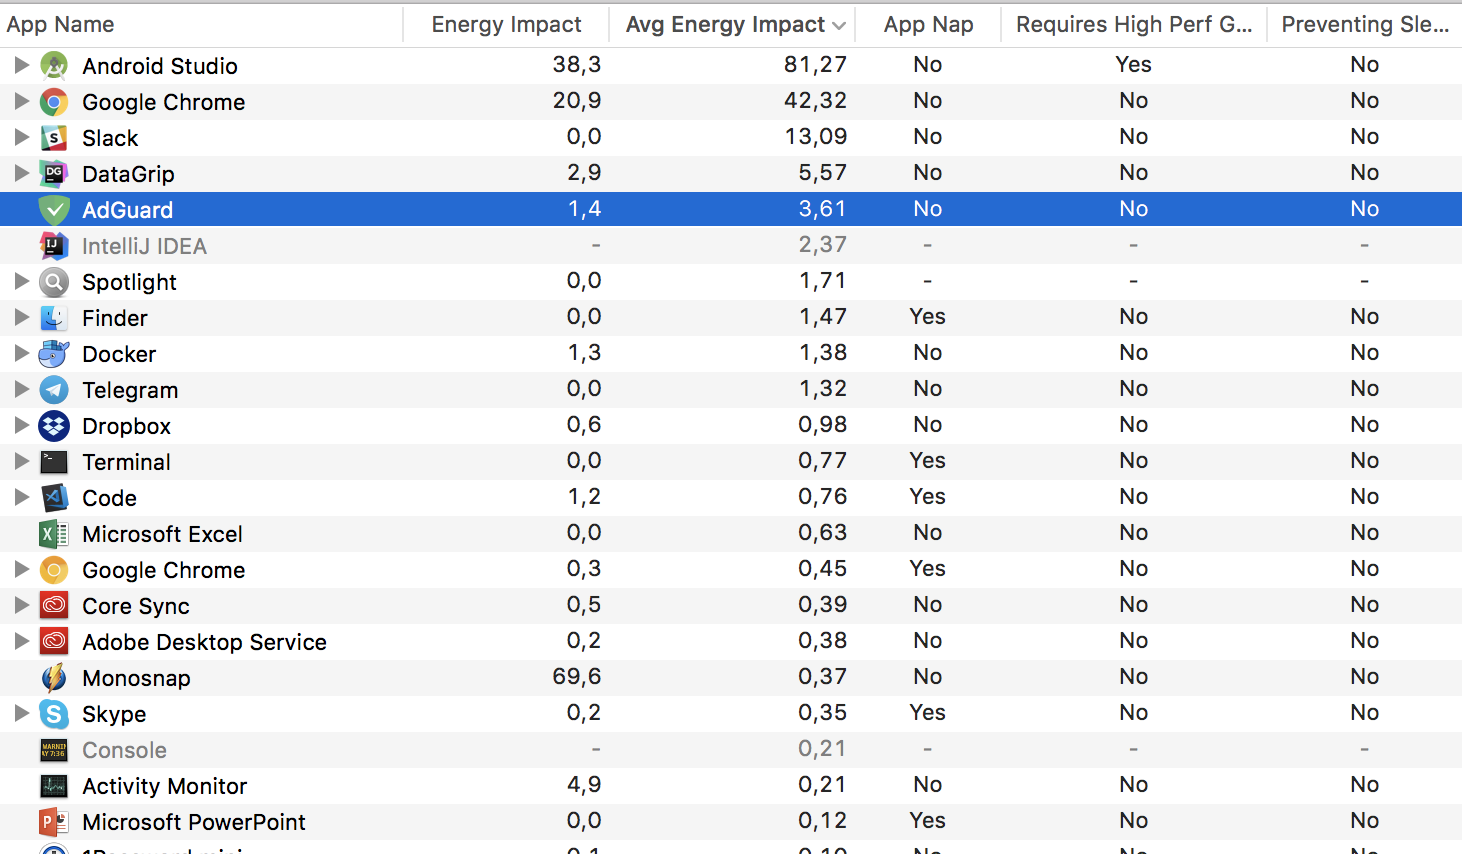Sort by the App Name column
The height and width of the screenshot is (854, 1462).
pos(201,25)
